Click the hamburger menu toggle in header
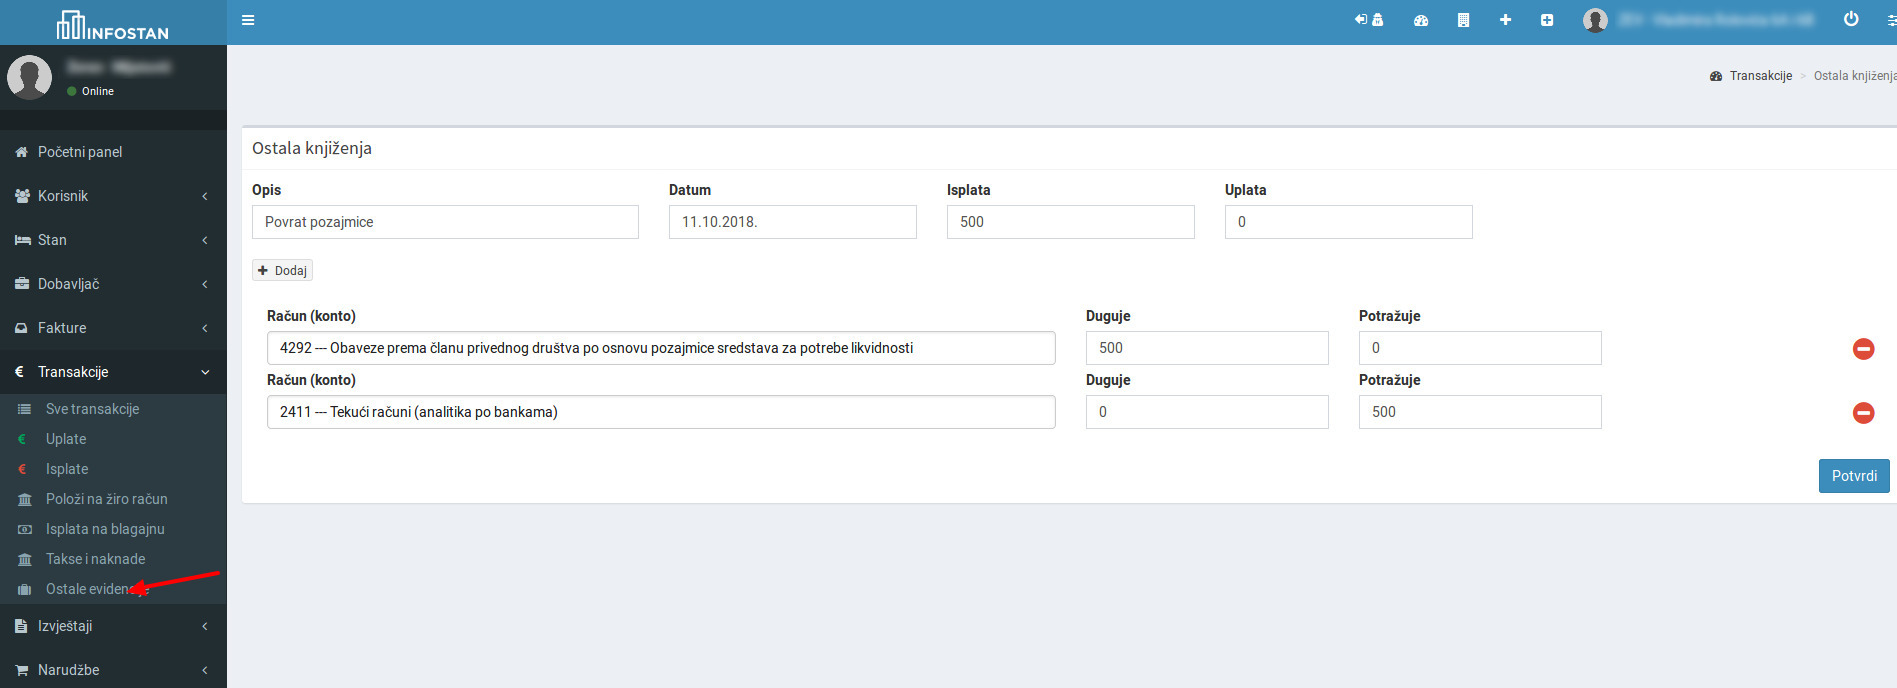1897x688 pixels. coord(248,20)
